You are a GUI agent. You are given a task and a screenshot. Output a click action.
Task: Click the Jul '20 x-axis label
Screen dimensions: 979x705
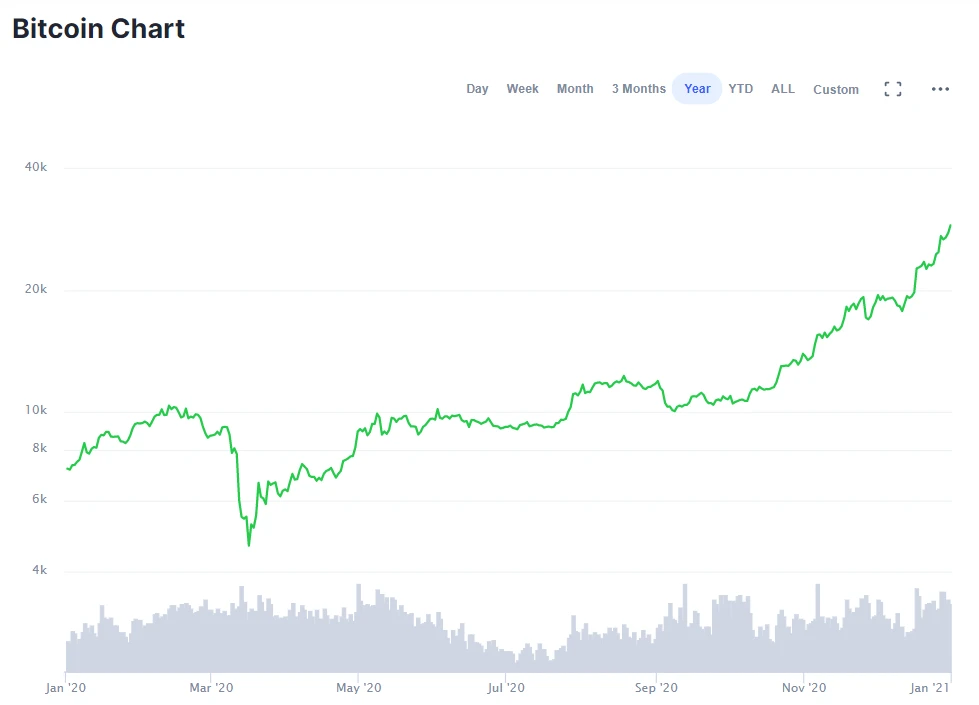(x=506, y=688)
